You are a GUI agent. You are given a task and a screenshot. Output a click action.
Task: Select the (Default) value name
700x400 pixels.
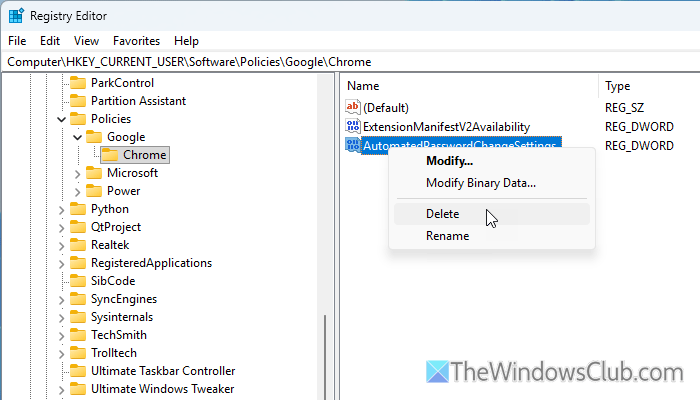386,108
